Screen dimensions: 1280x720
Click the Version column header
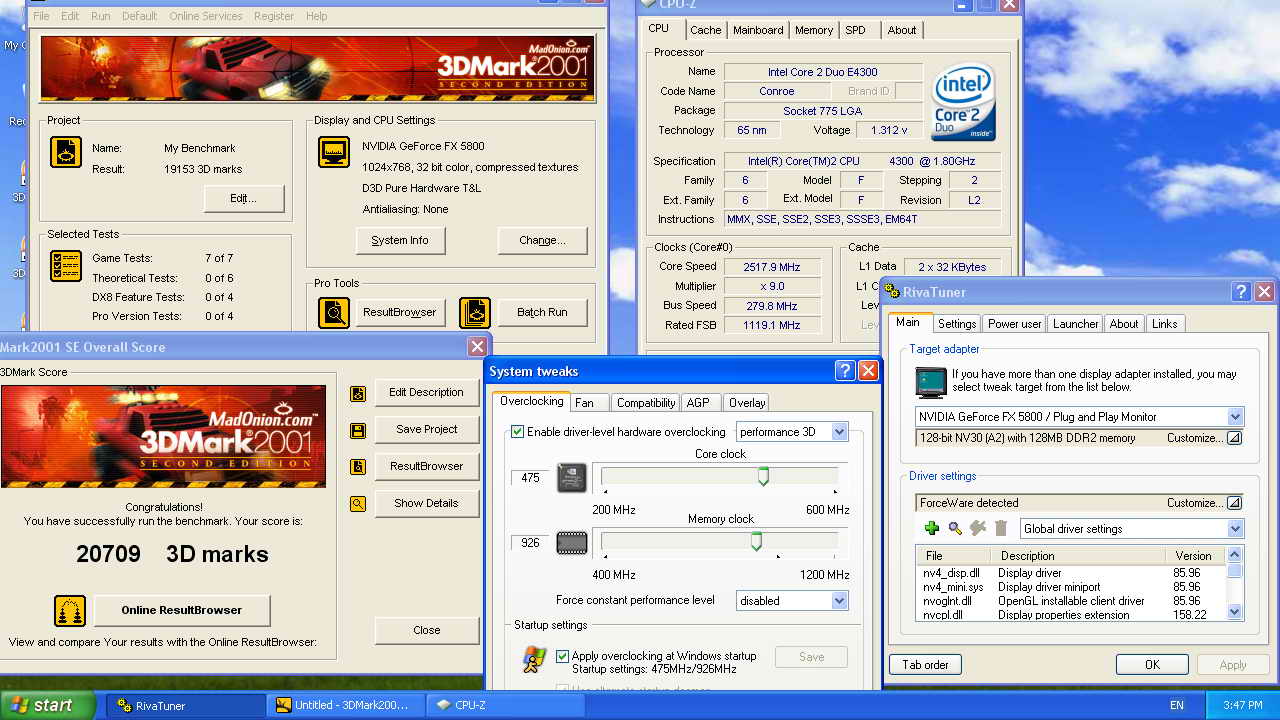1195,556
